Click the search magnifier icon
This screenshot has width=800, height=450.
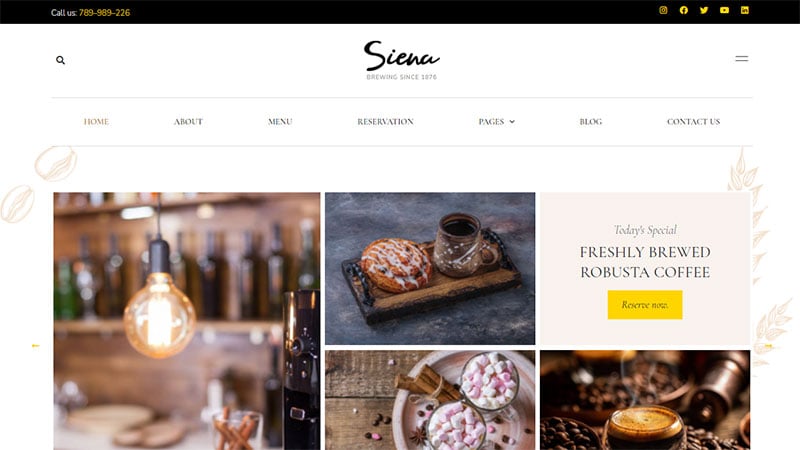pos(60,60)
